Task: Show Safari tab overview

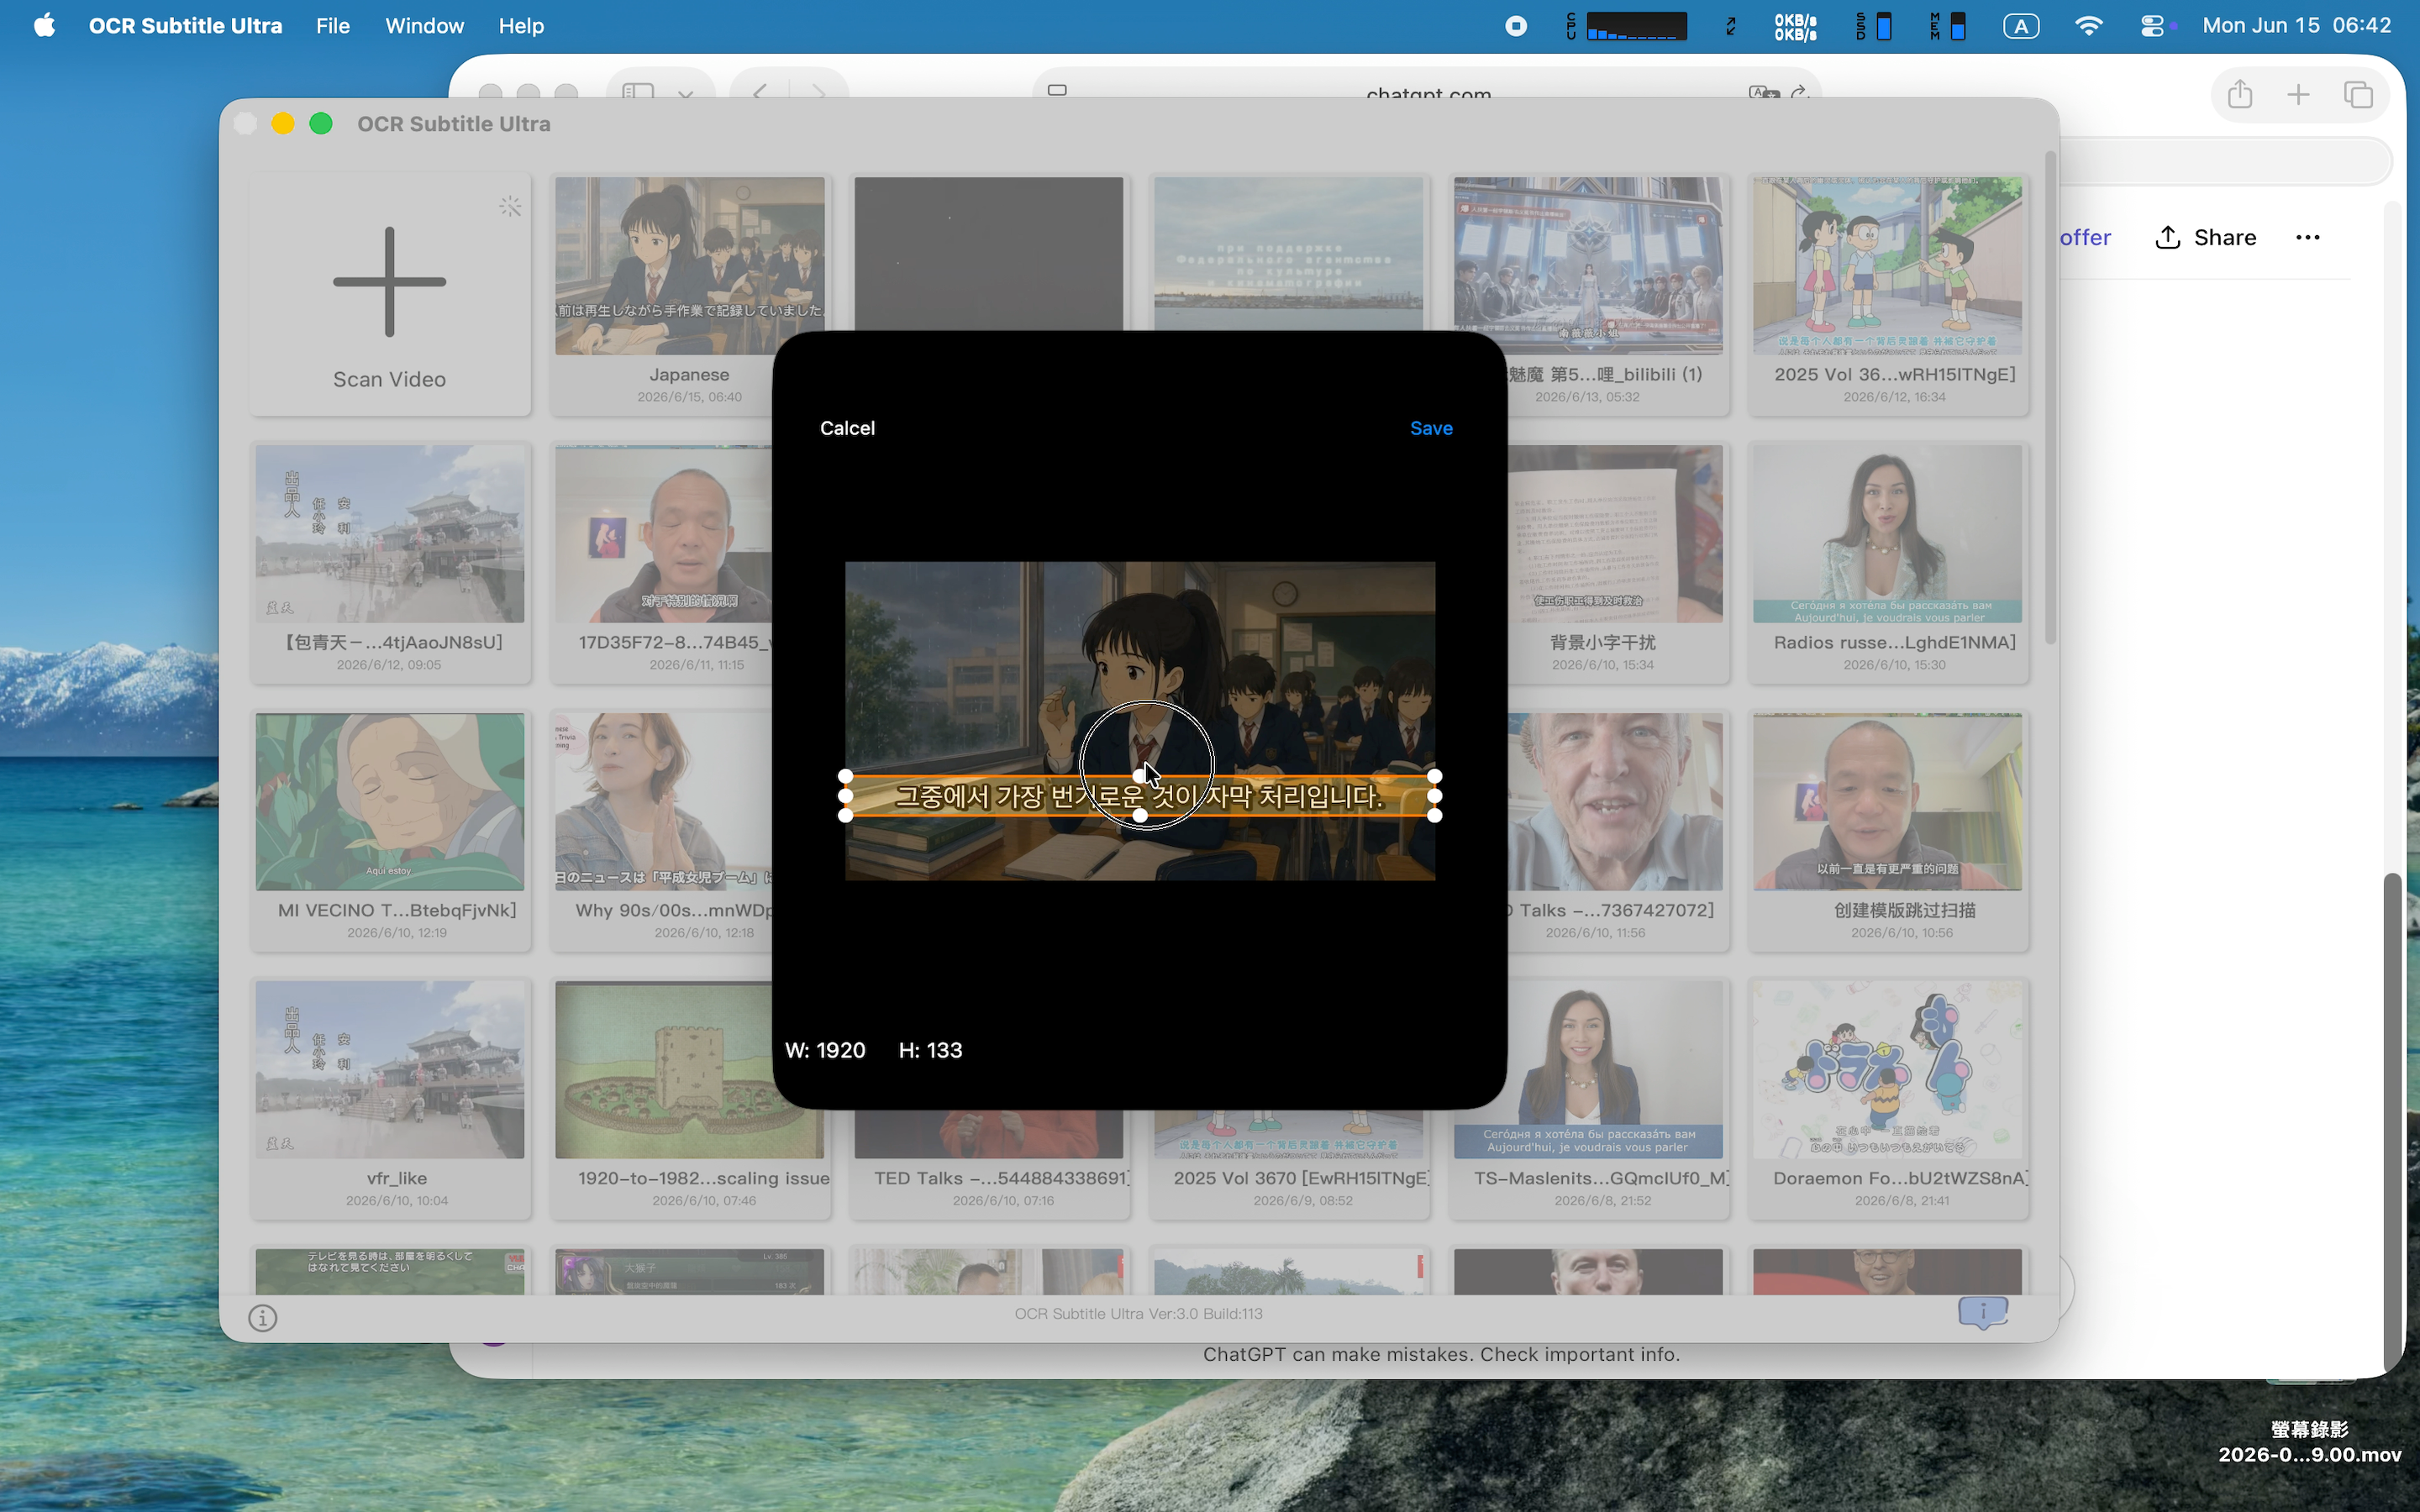Action: coord(2358,94)
